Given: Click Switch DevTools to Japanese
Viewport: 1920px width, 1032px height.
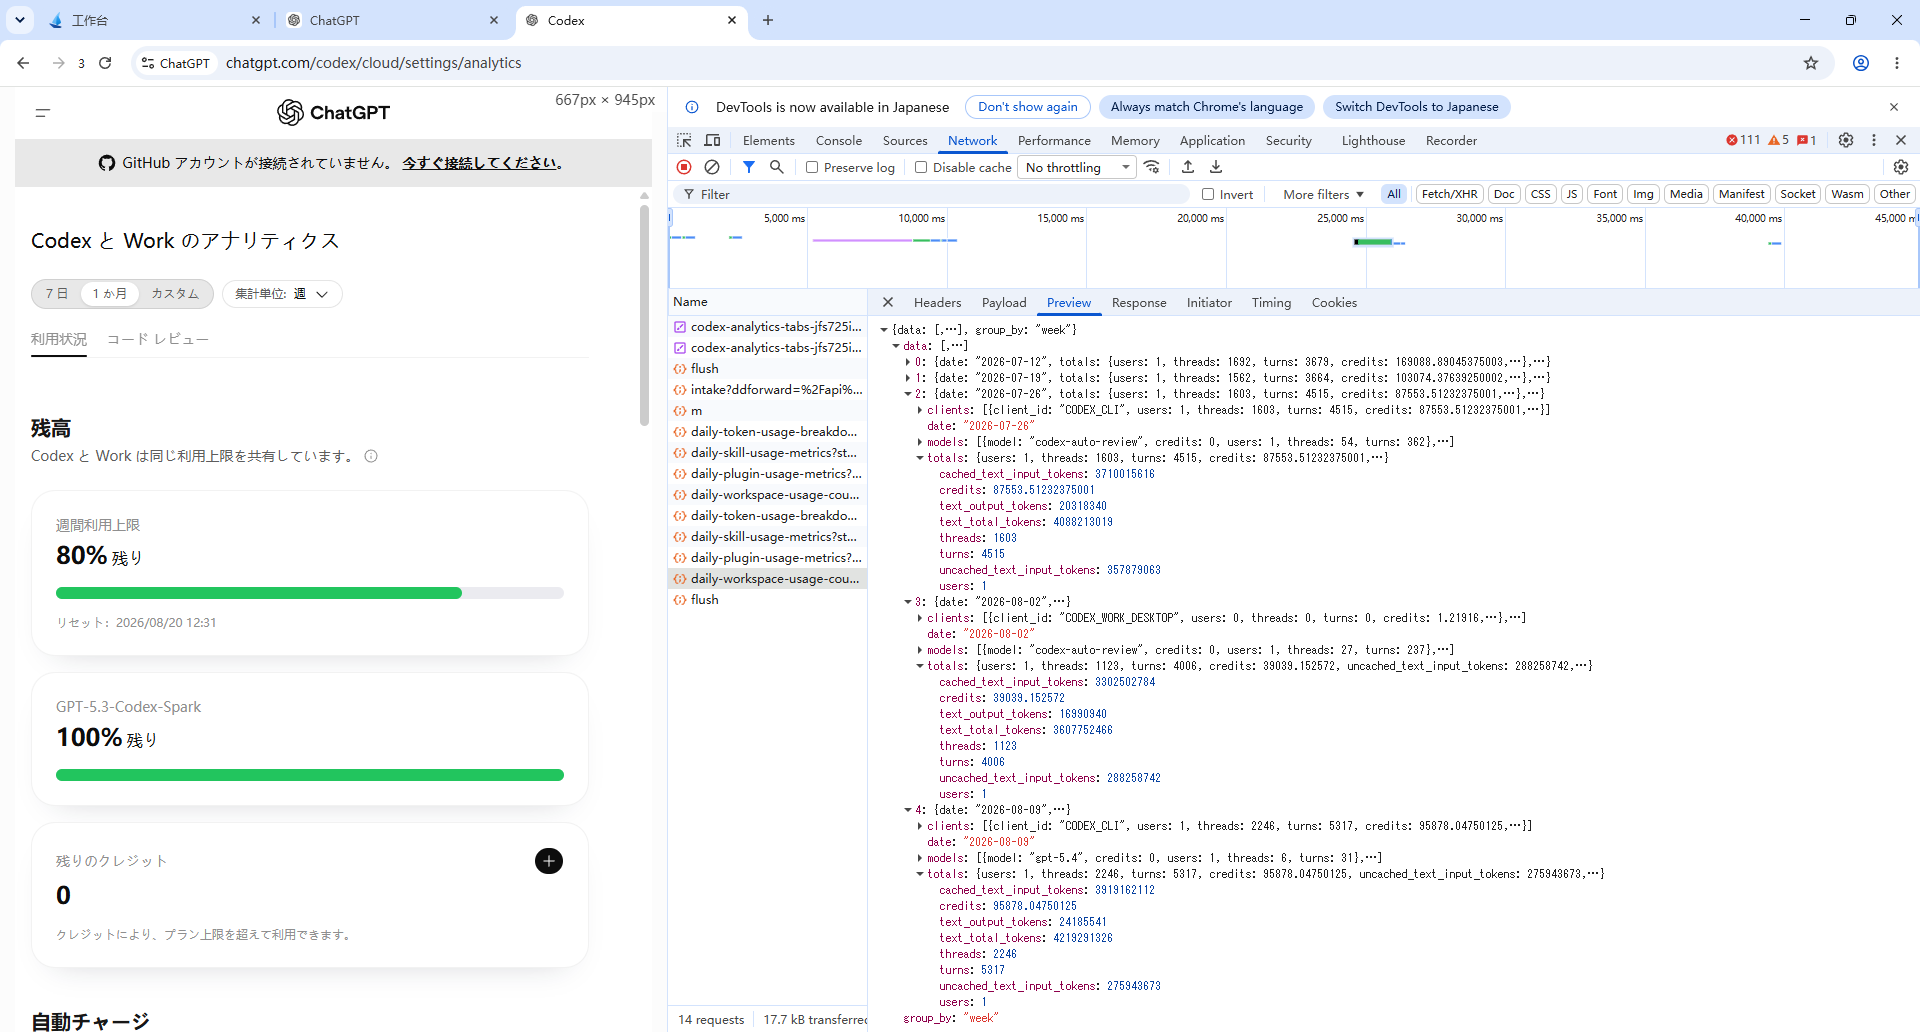Looking at the screenshot, I should [1417, 107].
